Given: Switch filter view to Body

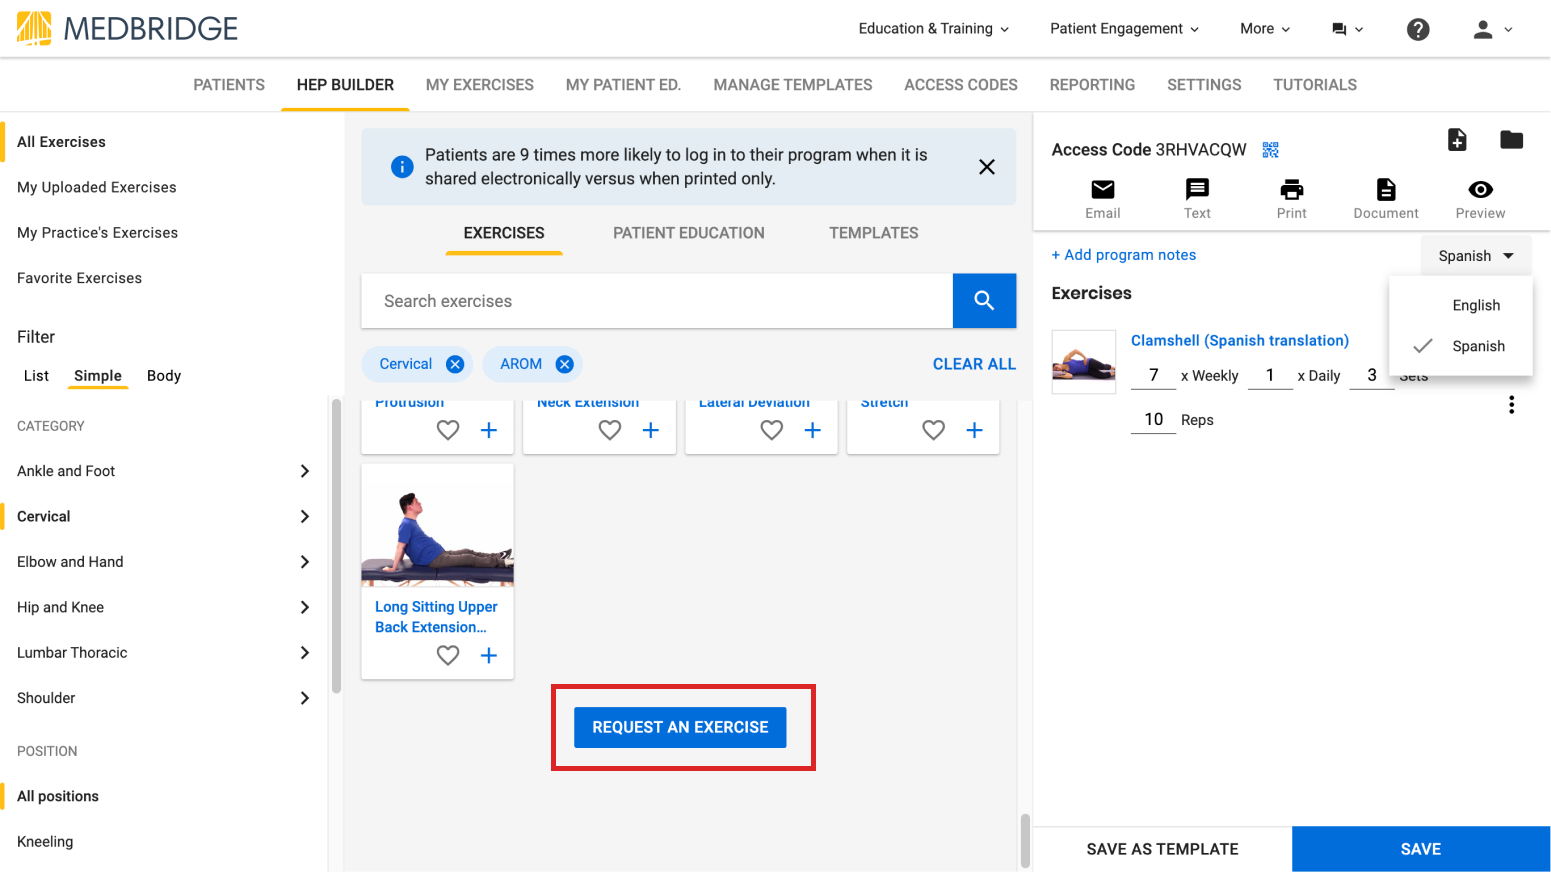Looking at the screenshot, I should tap(164, 376).
